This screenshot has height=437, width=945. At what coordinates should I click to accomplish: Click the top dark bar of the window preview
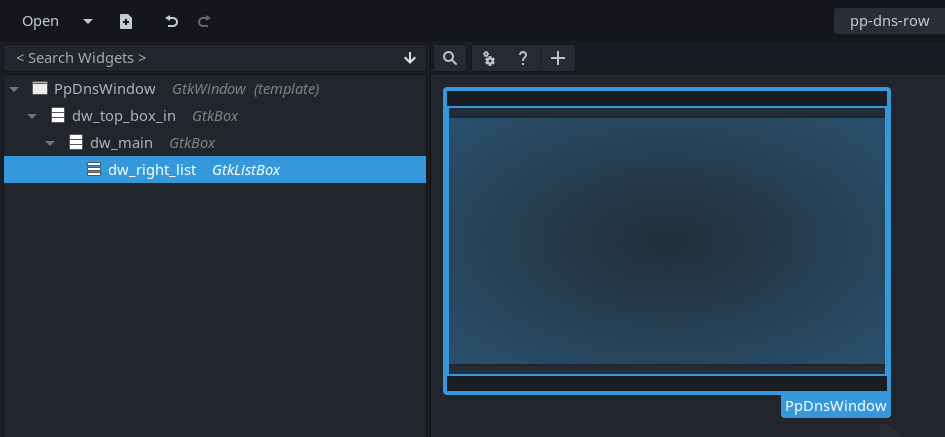click(x=667, y=98)
